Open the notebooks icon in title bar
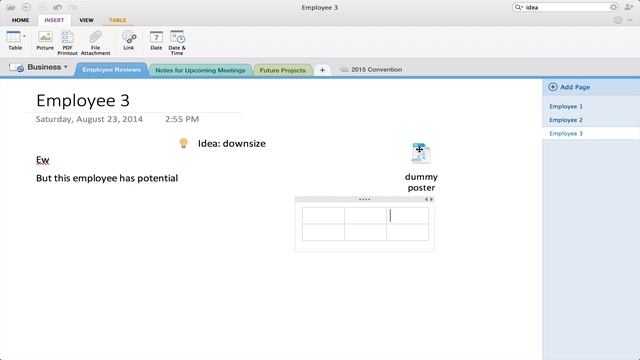Image resolution: width=640 pixels, height=360 pixels. tap(11, 7)
